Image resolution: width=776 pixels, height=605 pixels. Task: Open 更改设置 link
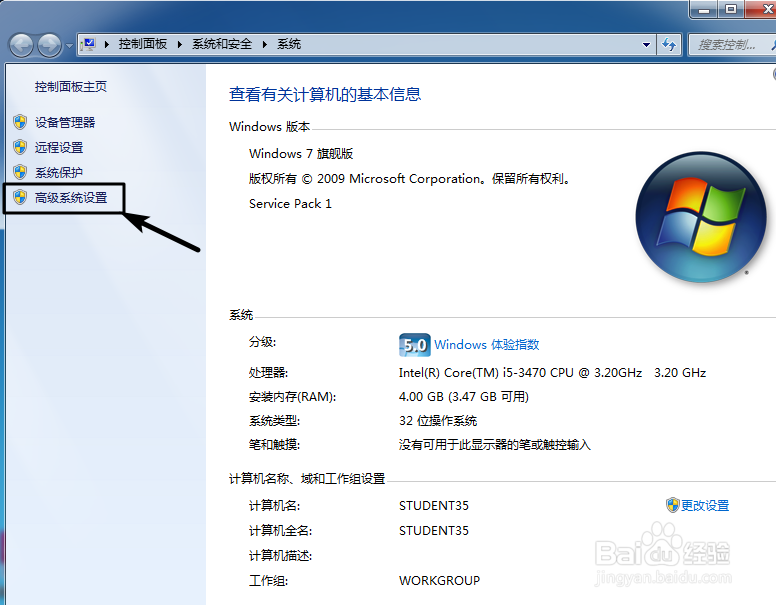click(705, 505)
